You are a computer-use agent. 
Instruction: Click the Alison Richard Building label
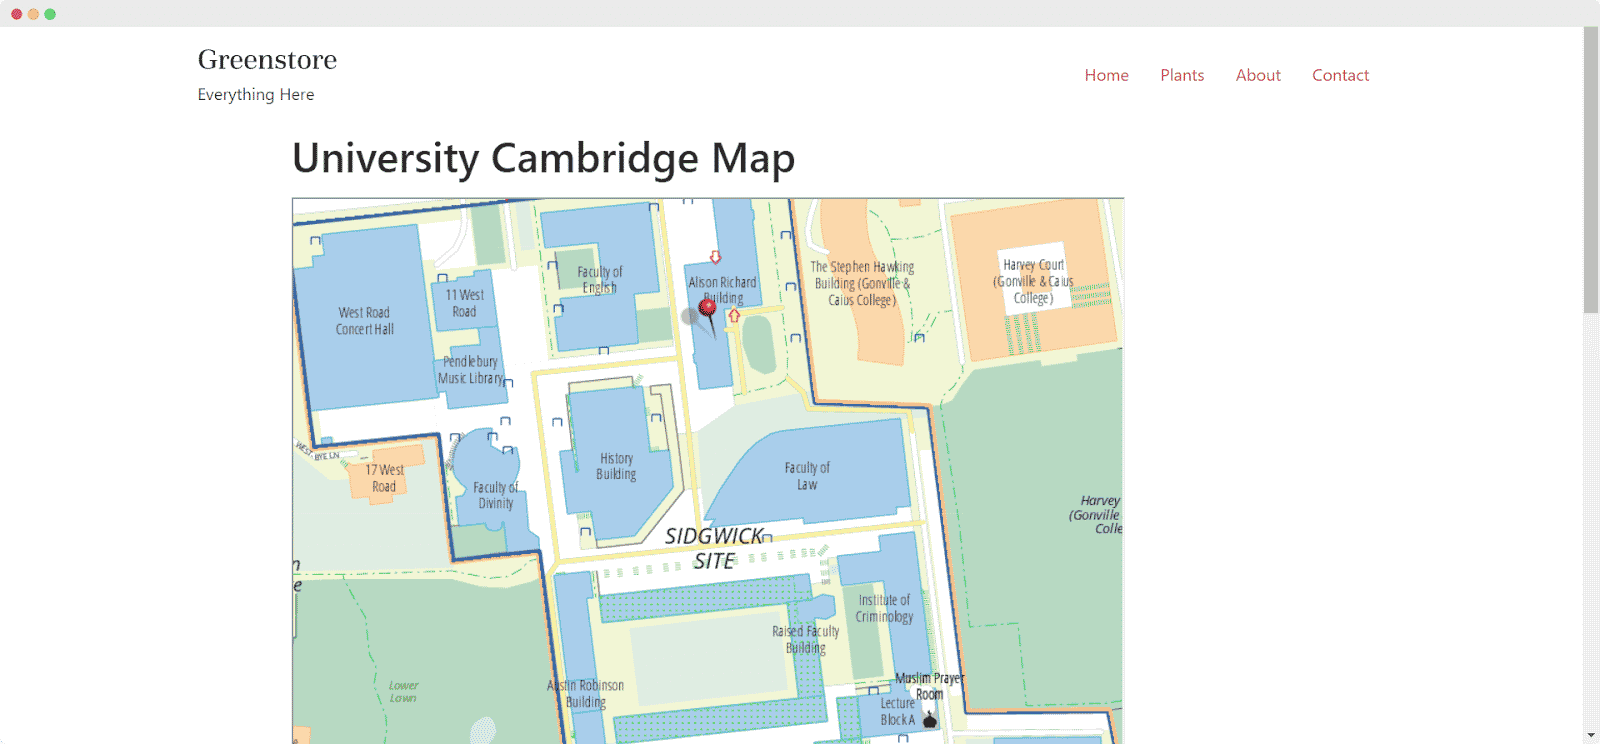[722, 290]
